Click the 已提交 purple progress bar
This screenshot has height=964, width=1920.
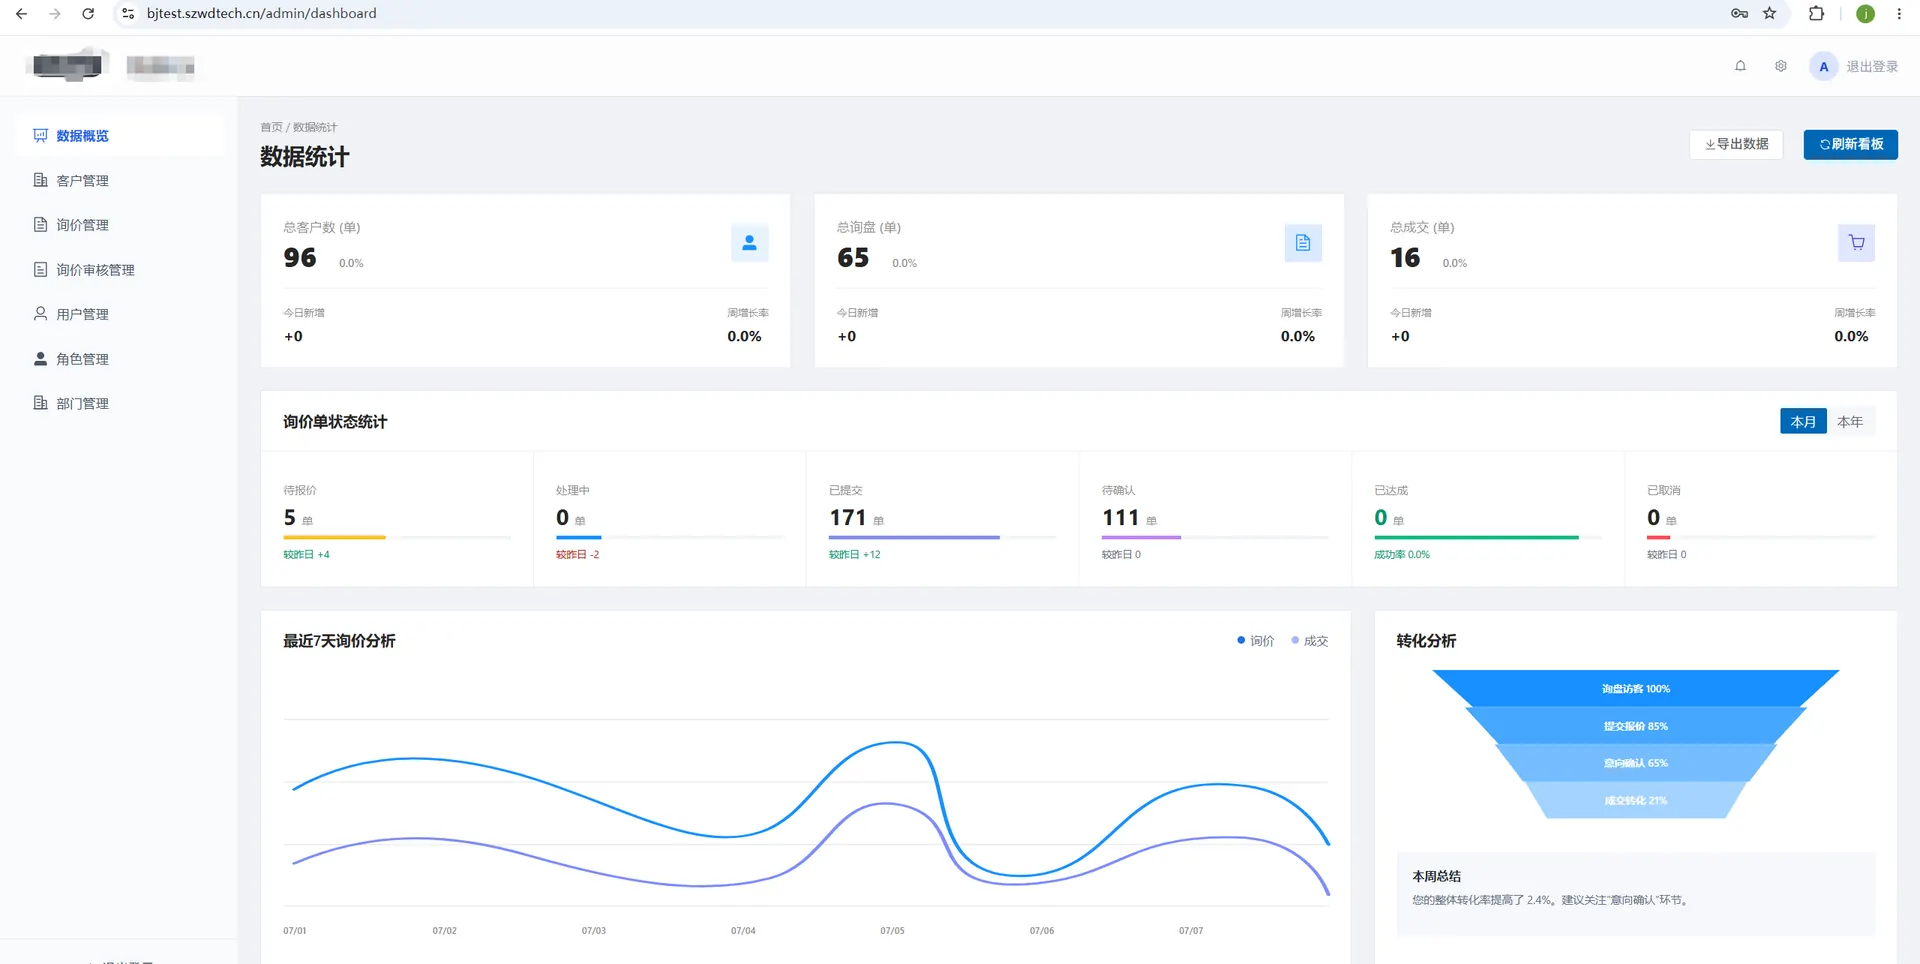click(x=914, y=537)
